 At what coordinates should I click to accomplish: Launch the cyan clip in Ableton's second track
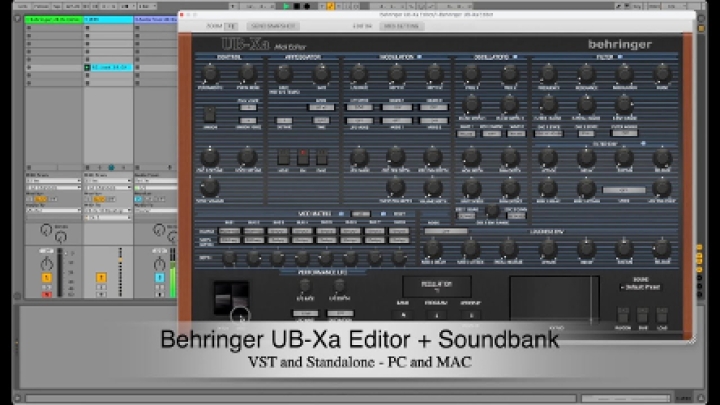coord(108,68)
